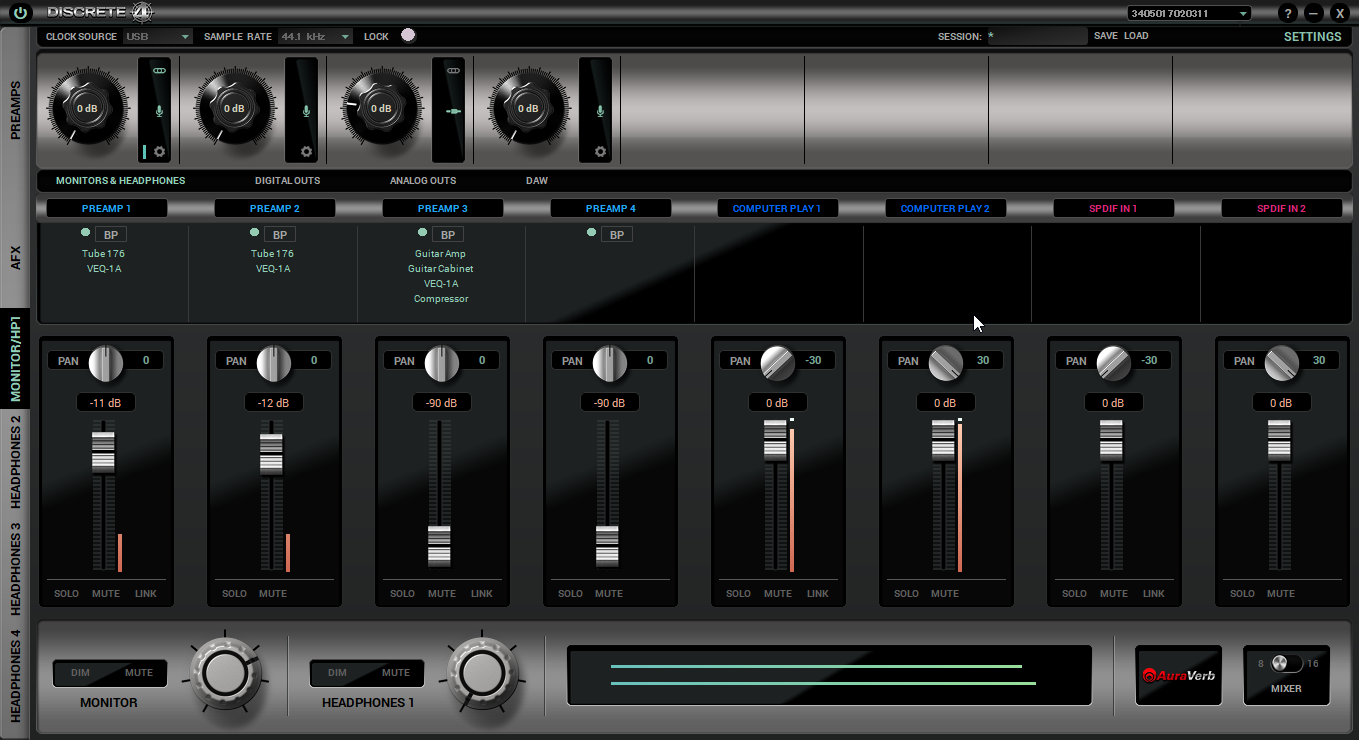
Task: Click the clock lock indicator light
Action: tap(407, 35)
